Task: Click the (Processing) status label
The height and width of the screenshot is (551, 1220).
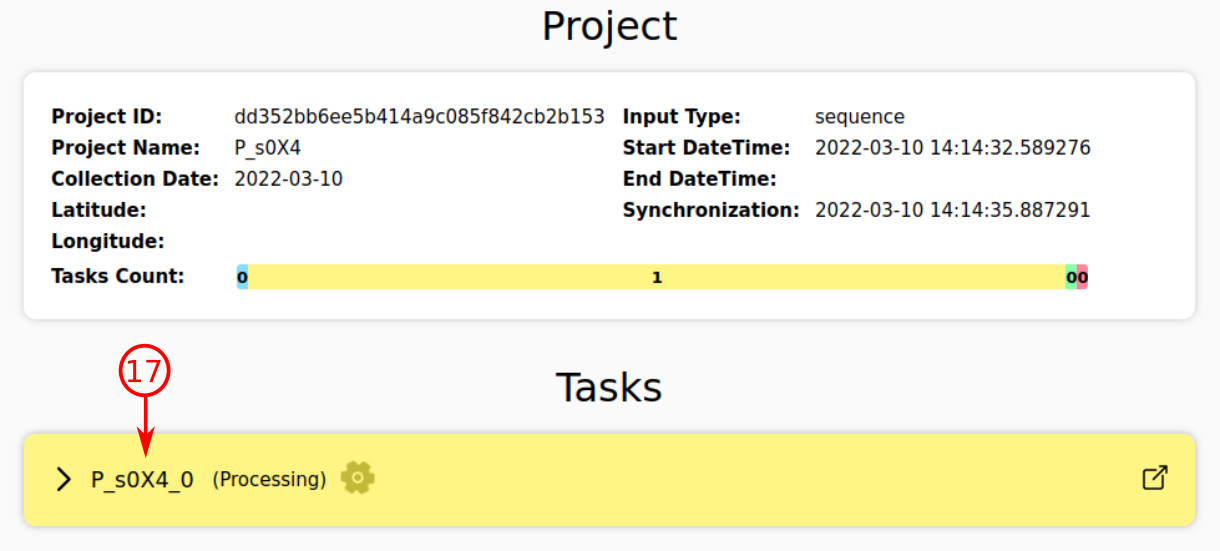Action: click(x=269, y=480)
